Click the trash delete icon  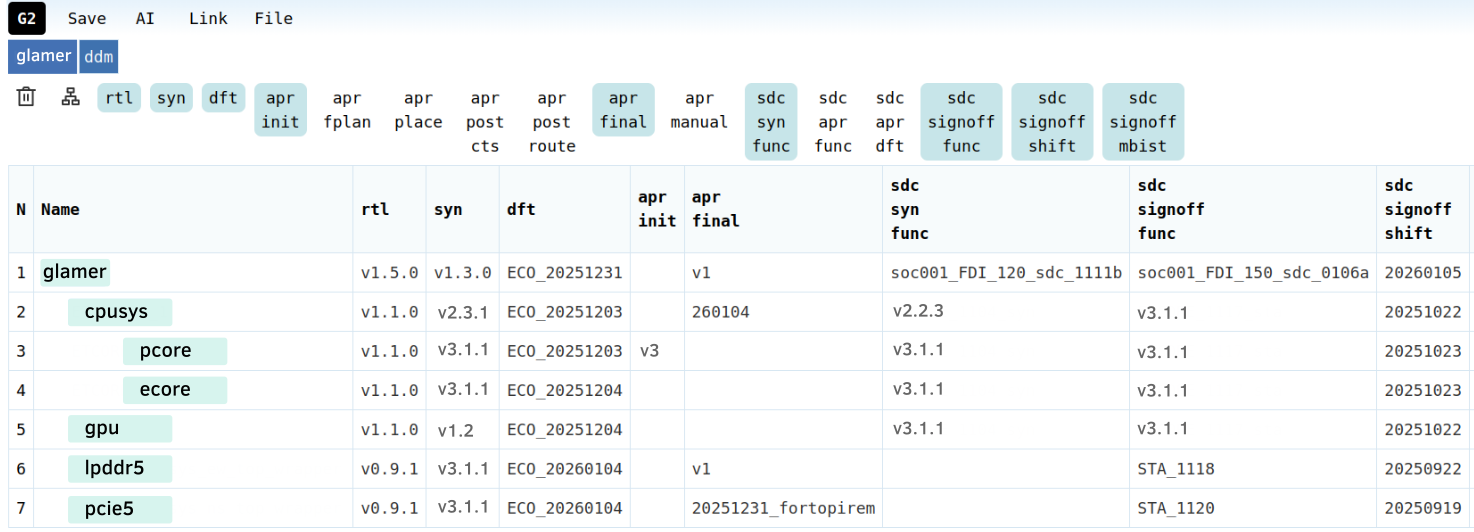[26, 97]
